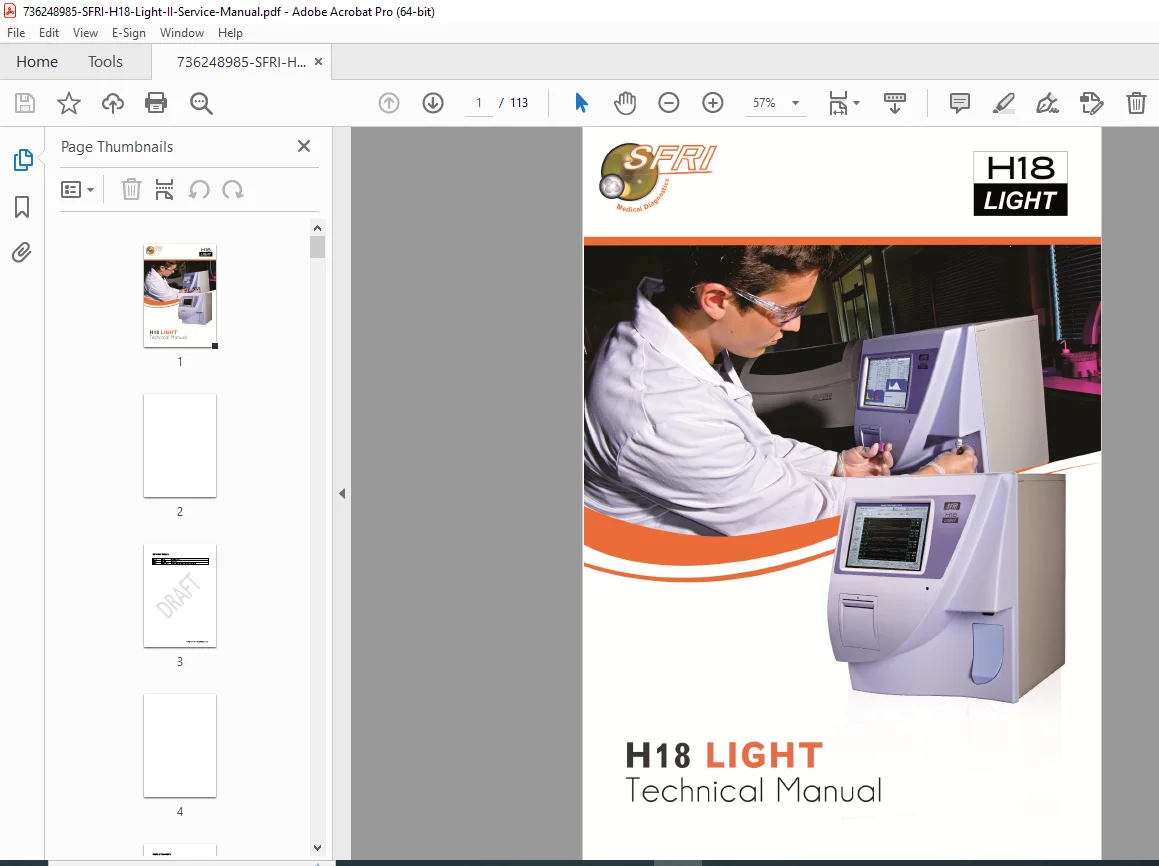Open the View menu
The width and height of the screenshot is (1159, 866).
tap(85, 33)
